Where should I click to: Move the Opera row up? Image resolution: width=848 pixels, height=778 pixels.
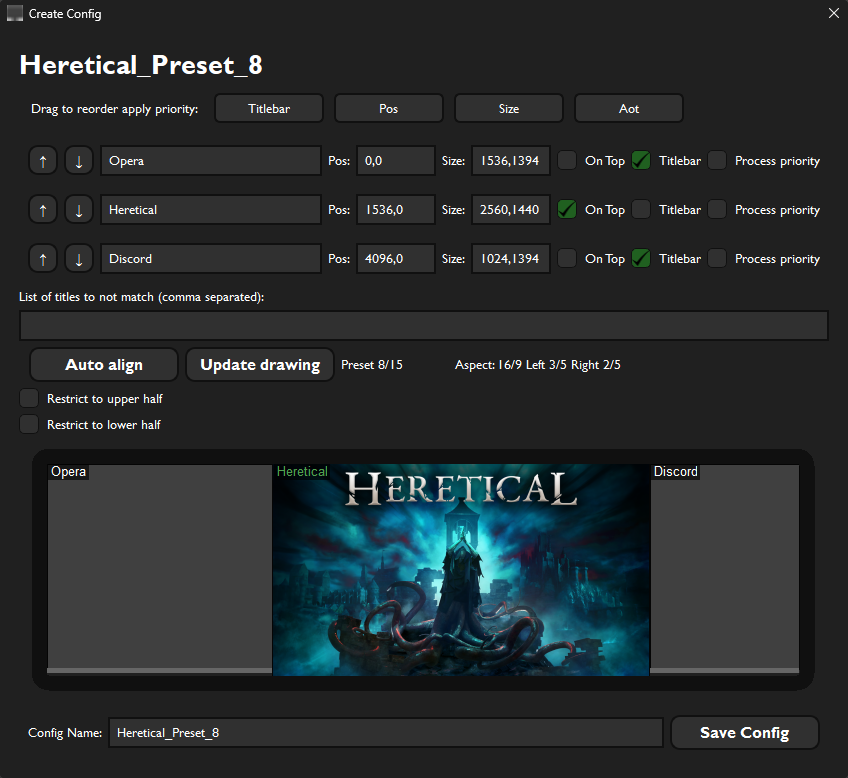[x=43, y=161]
